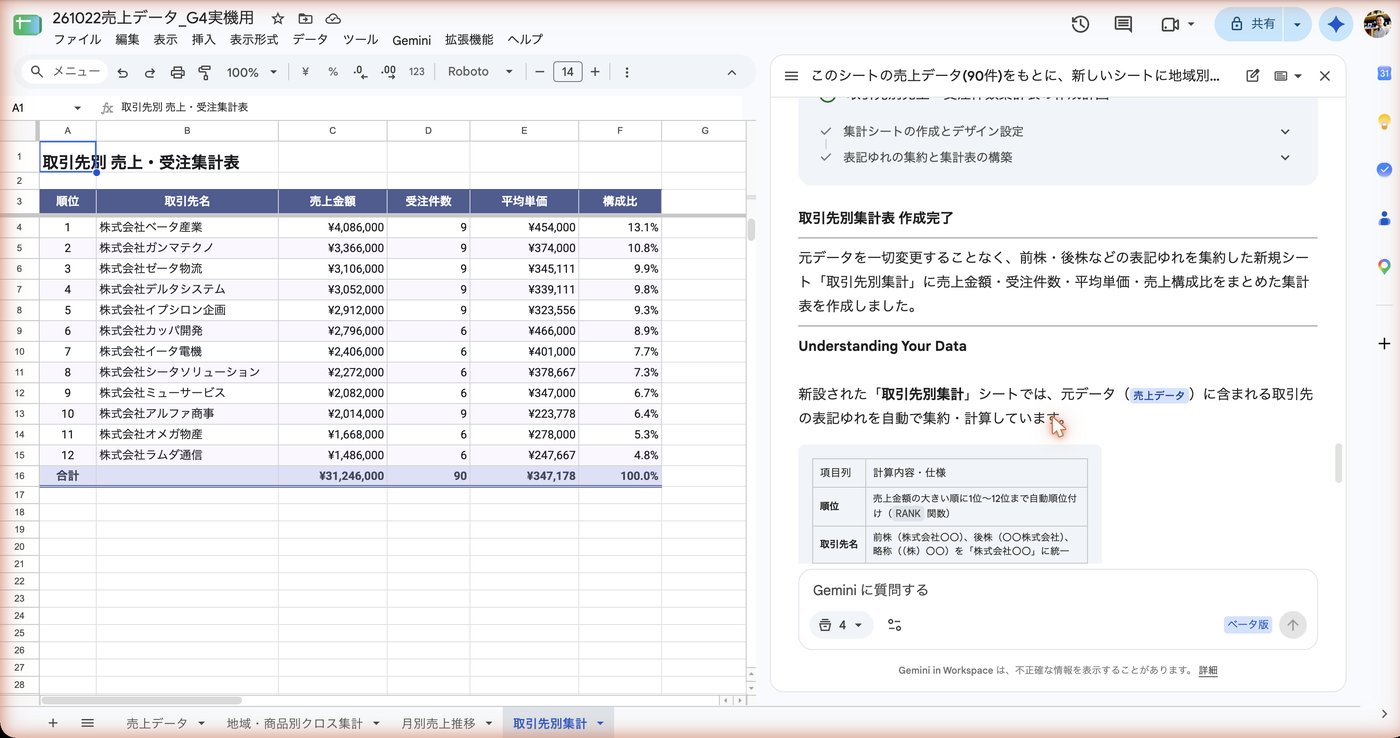Viewport: 1400px width, 738px height.
Task: Click the print icon
Action: (x=178, y=72)
